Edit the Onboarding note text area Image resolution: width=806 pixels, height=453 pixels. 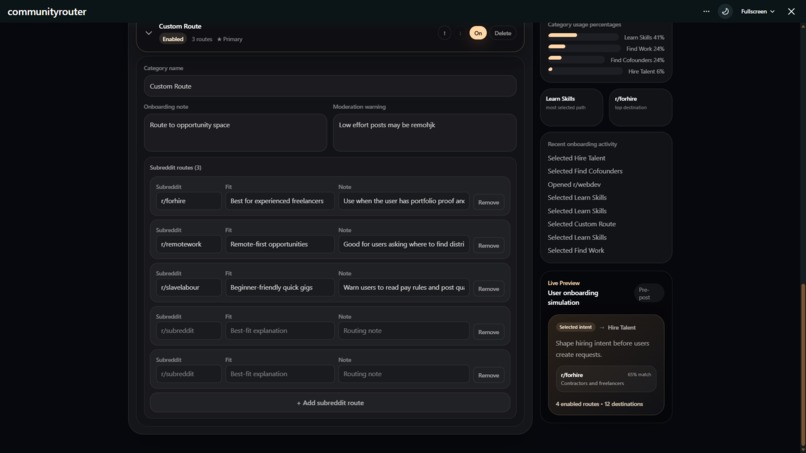[x=235, y=133]
